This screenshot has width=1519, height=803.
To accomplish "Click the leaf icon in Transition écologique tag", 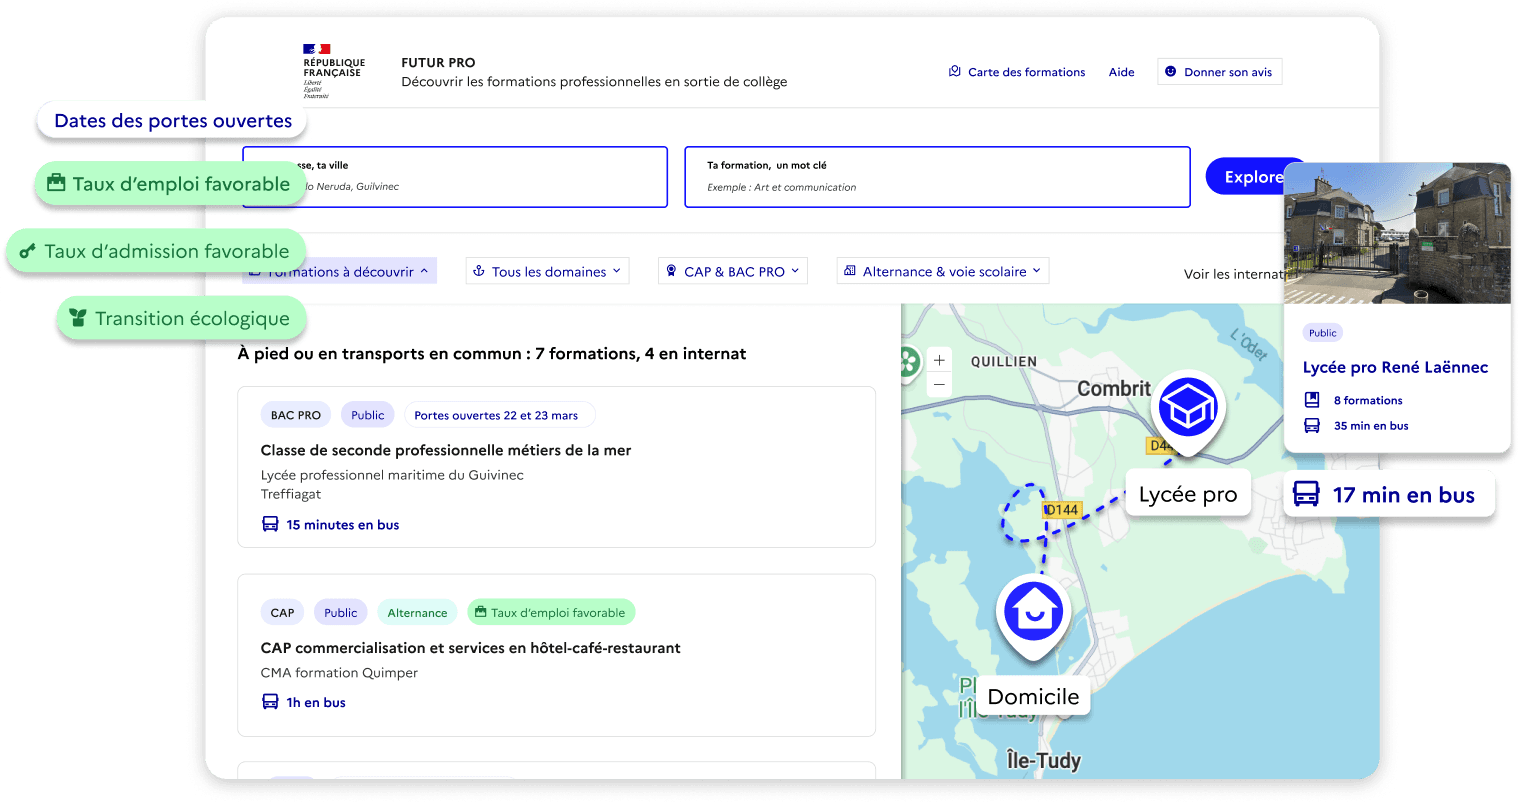I will [78, 318].
